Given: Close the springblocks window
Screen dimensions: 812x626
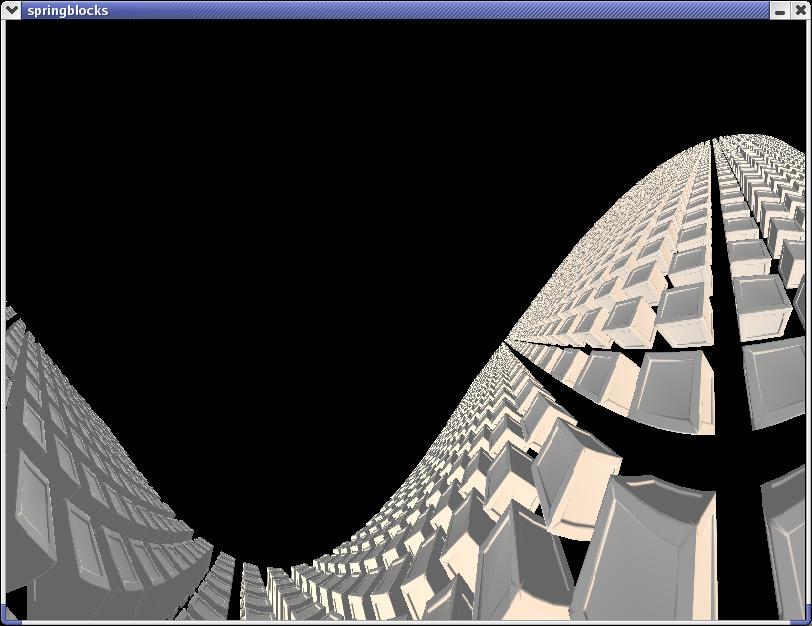Looking at the screenshot, I should pyautogui.click(x=800, y=10).
